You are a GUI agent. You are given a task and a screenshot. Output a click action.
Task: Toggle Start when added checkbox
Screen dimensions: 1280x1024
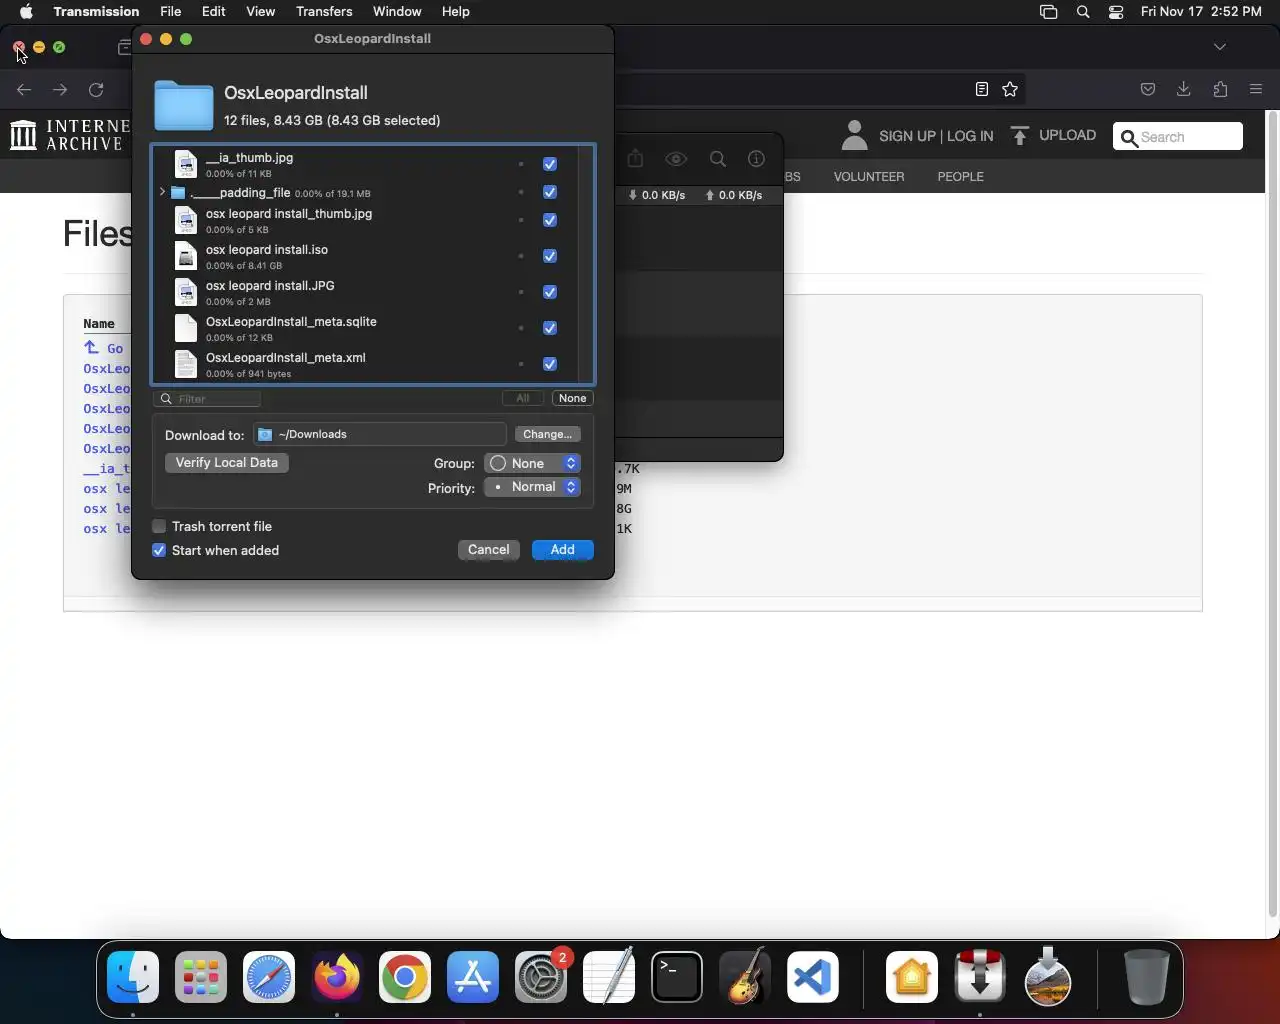click(x=159, y=550)
